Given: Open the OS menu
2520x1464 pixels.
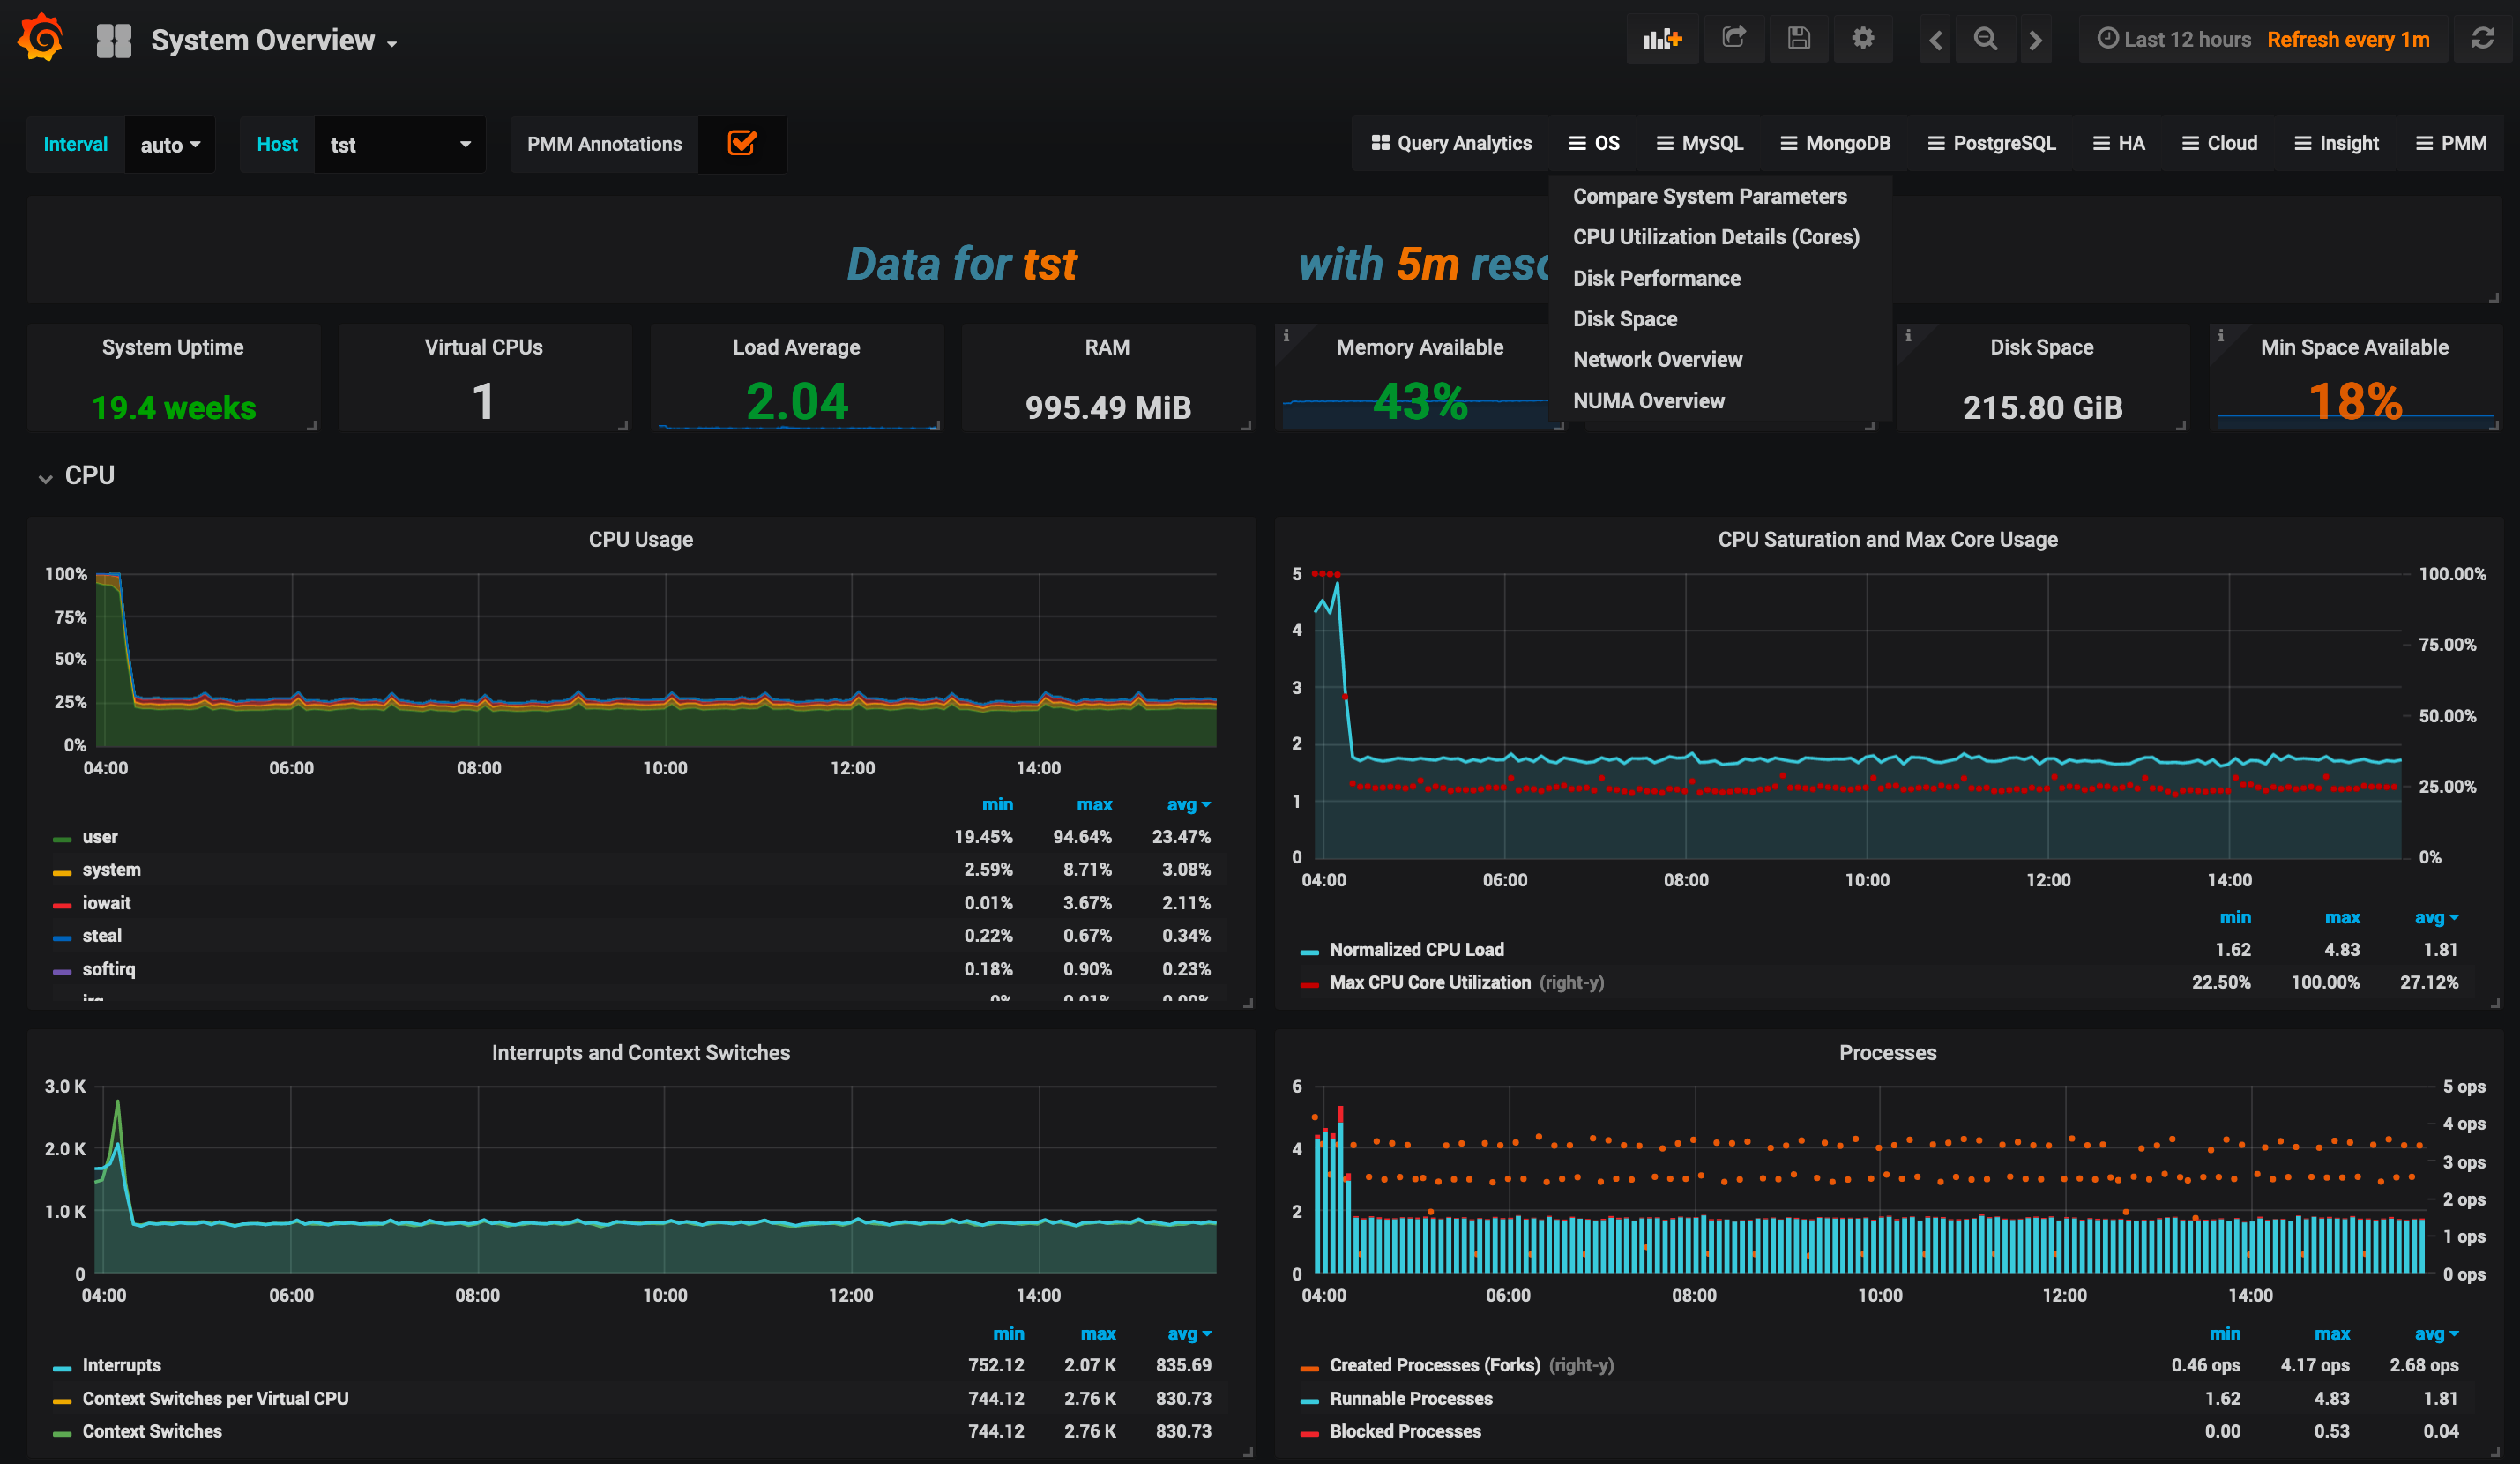Looking at the screenshot, I should coord(1594,143).
